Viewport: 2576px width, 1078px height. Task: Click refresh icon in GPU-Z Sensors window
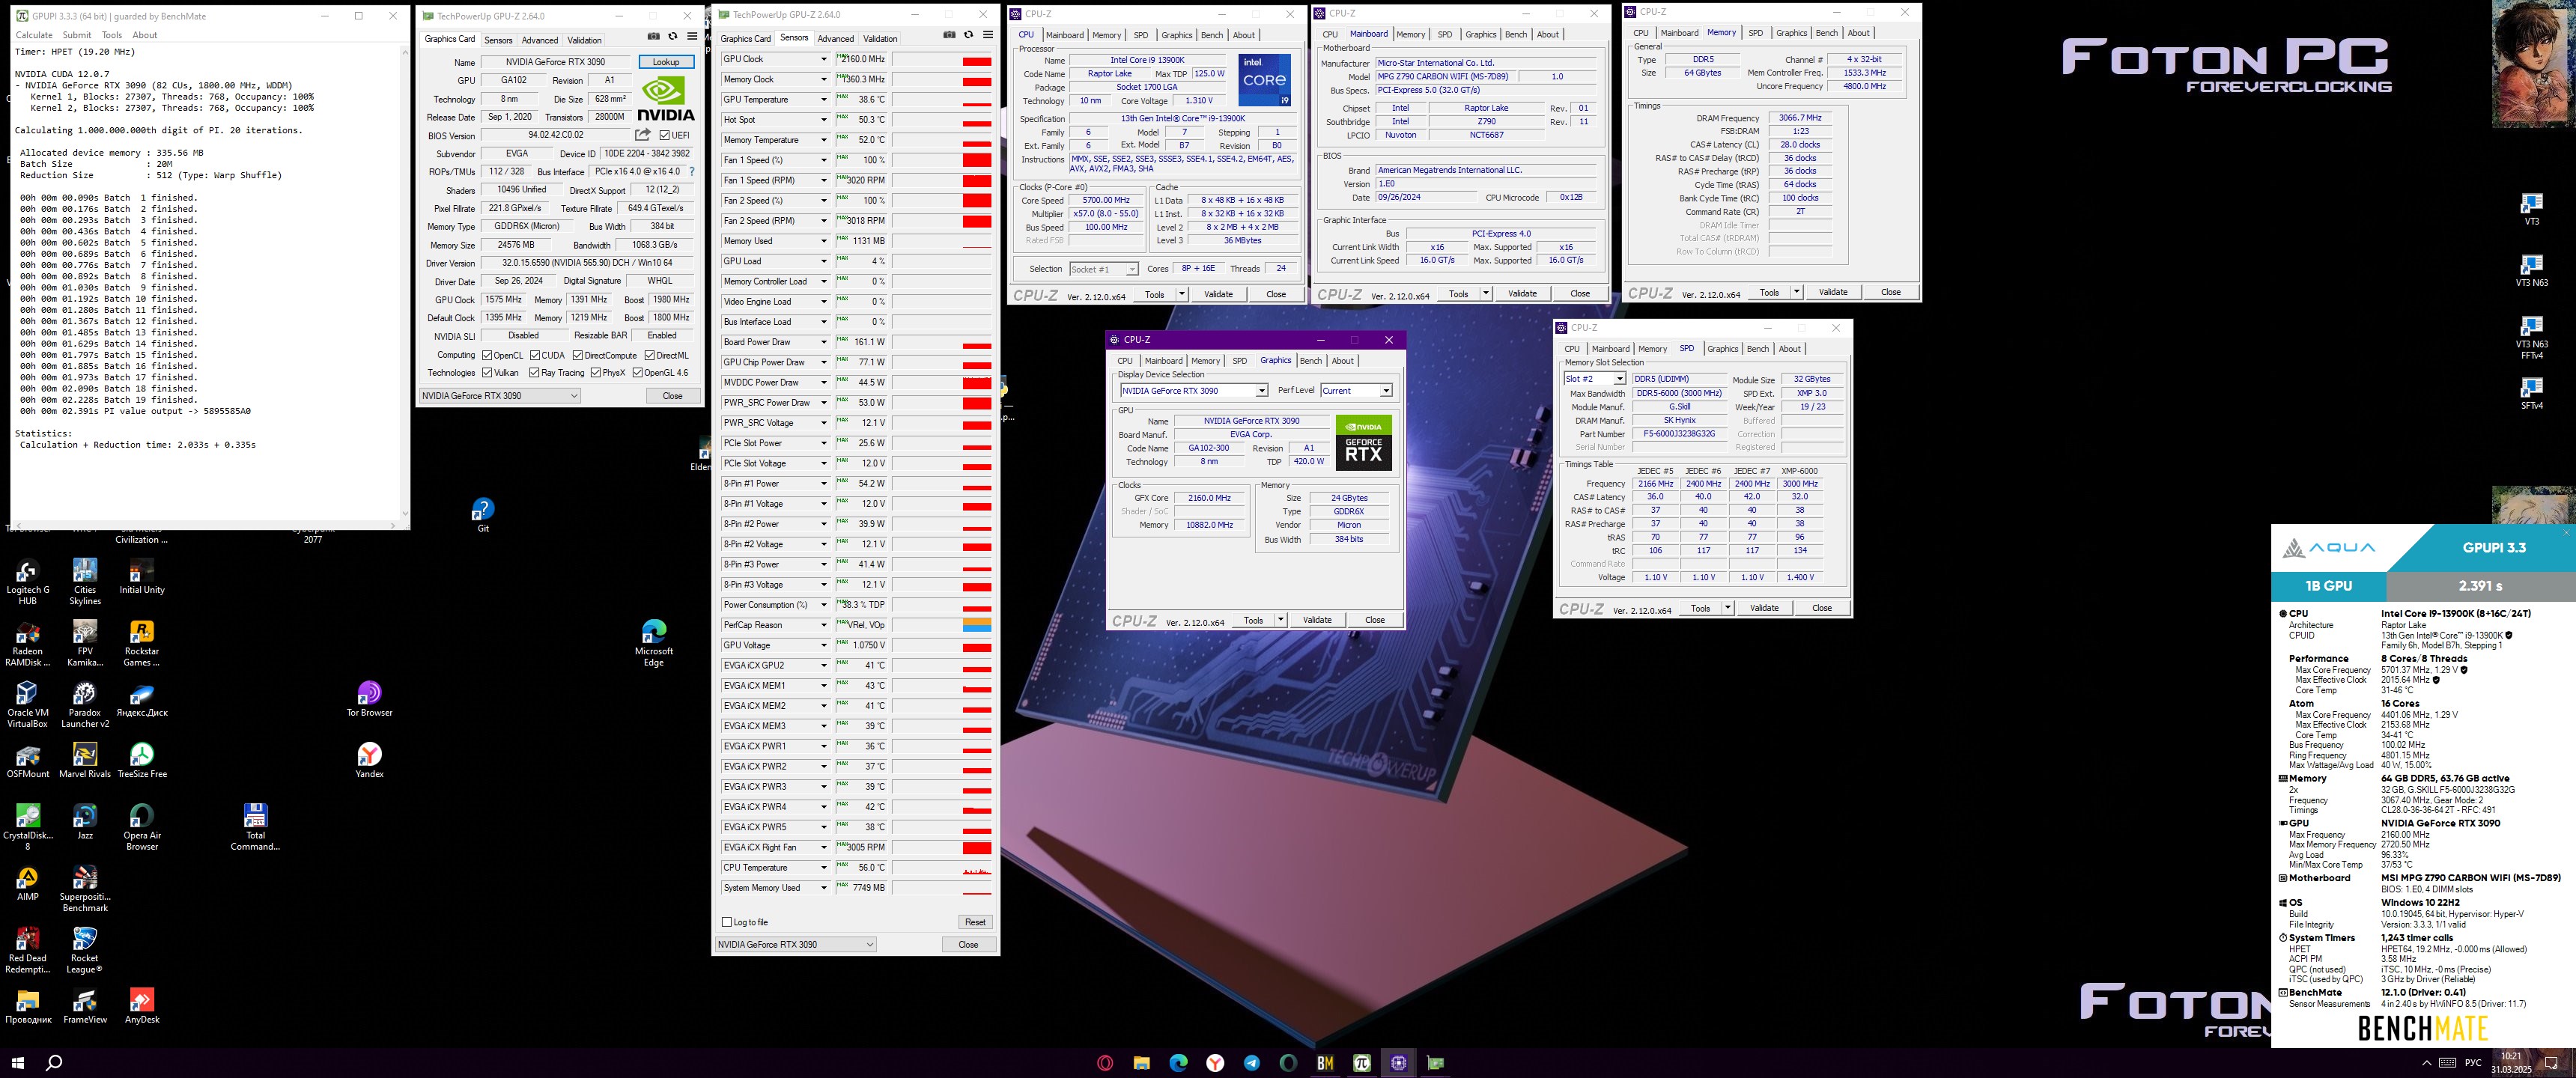[968, 35]
